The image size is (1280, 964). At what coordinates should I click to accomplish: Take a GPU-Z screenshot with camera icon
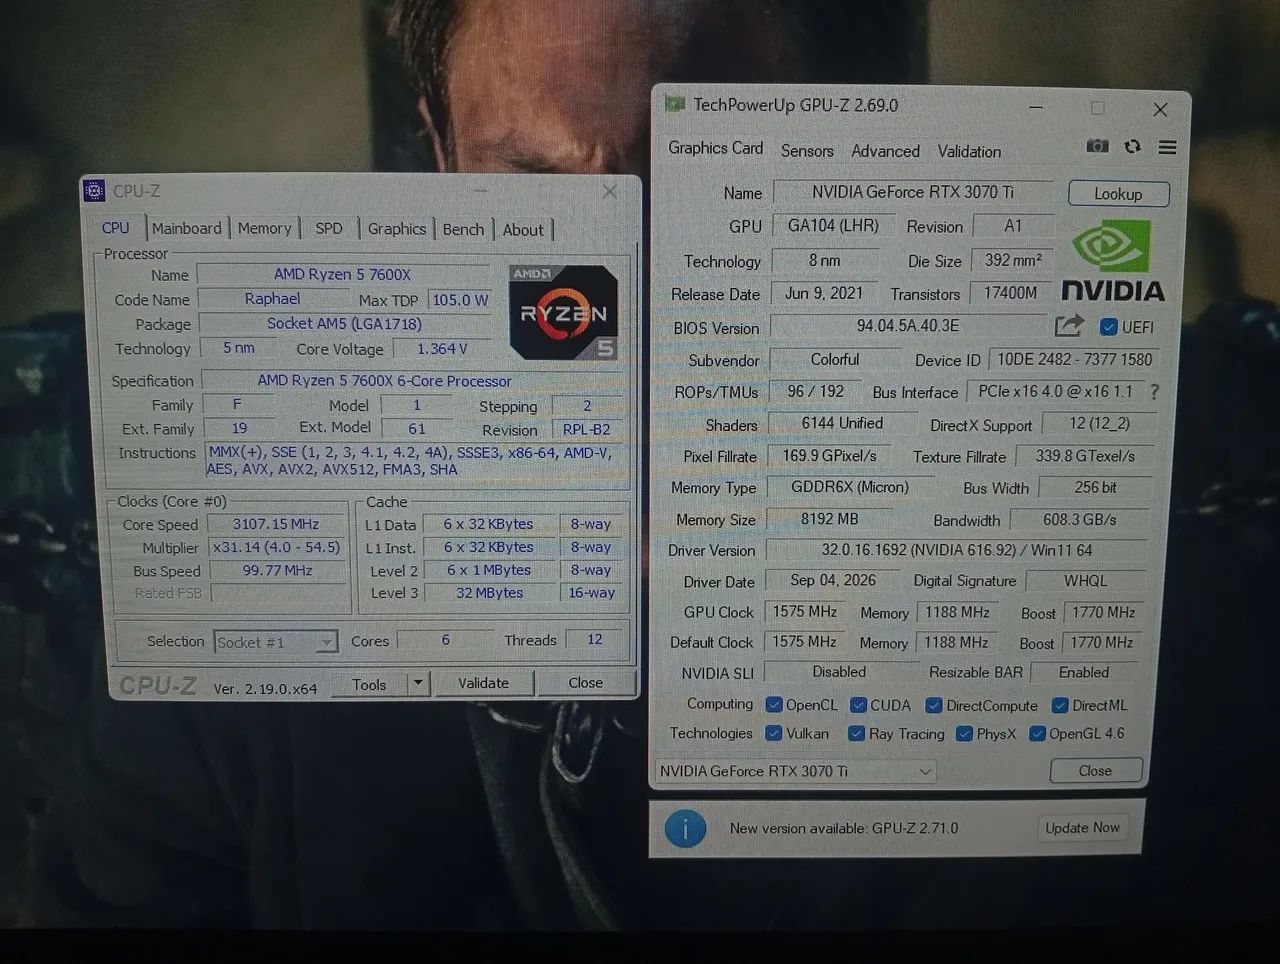coord(1097,146)
